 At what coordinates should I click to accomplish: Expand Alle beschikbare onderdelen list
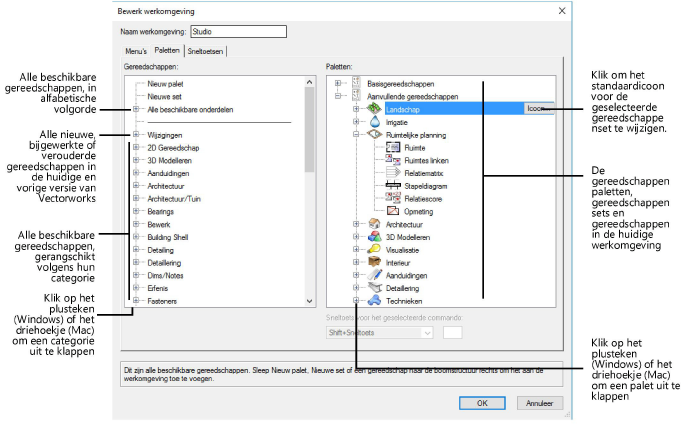click(x=135, y=108)
